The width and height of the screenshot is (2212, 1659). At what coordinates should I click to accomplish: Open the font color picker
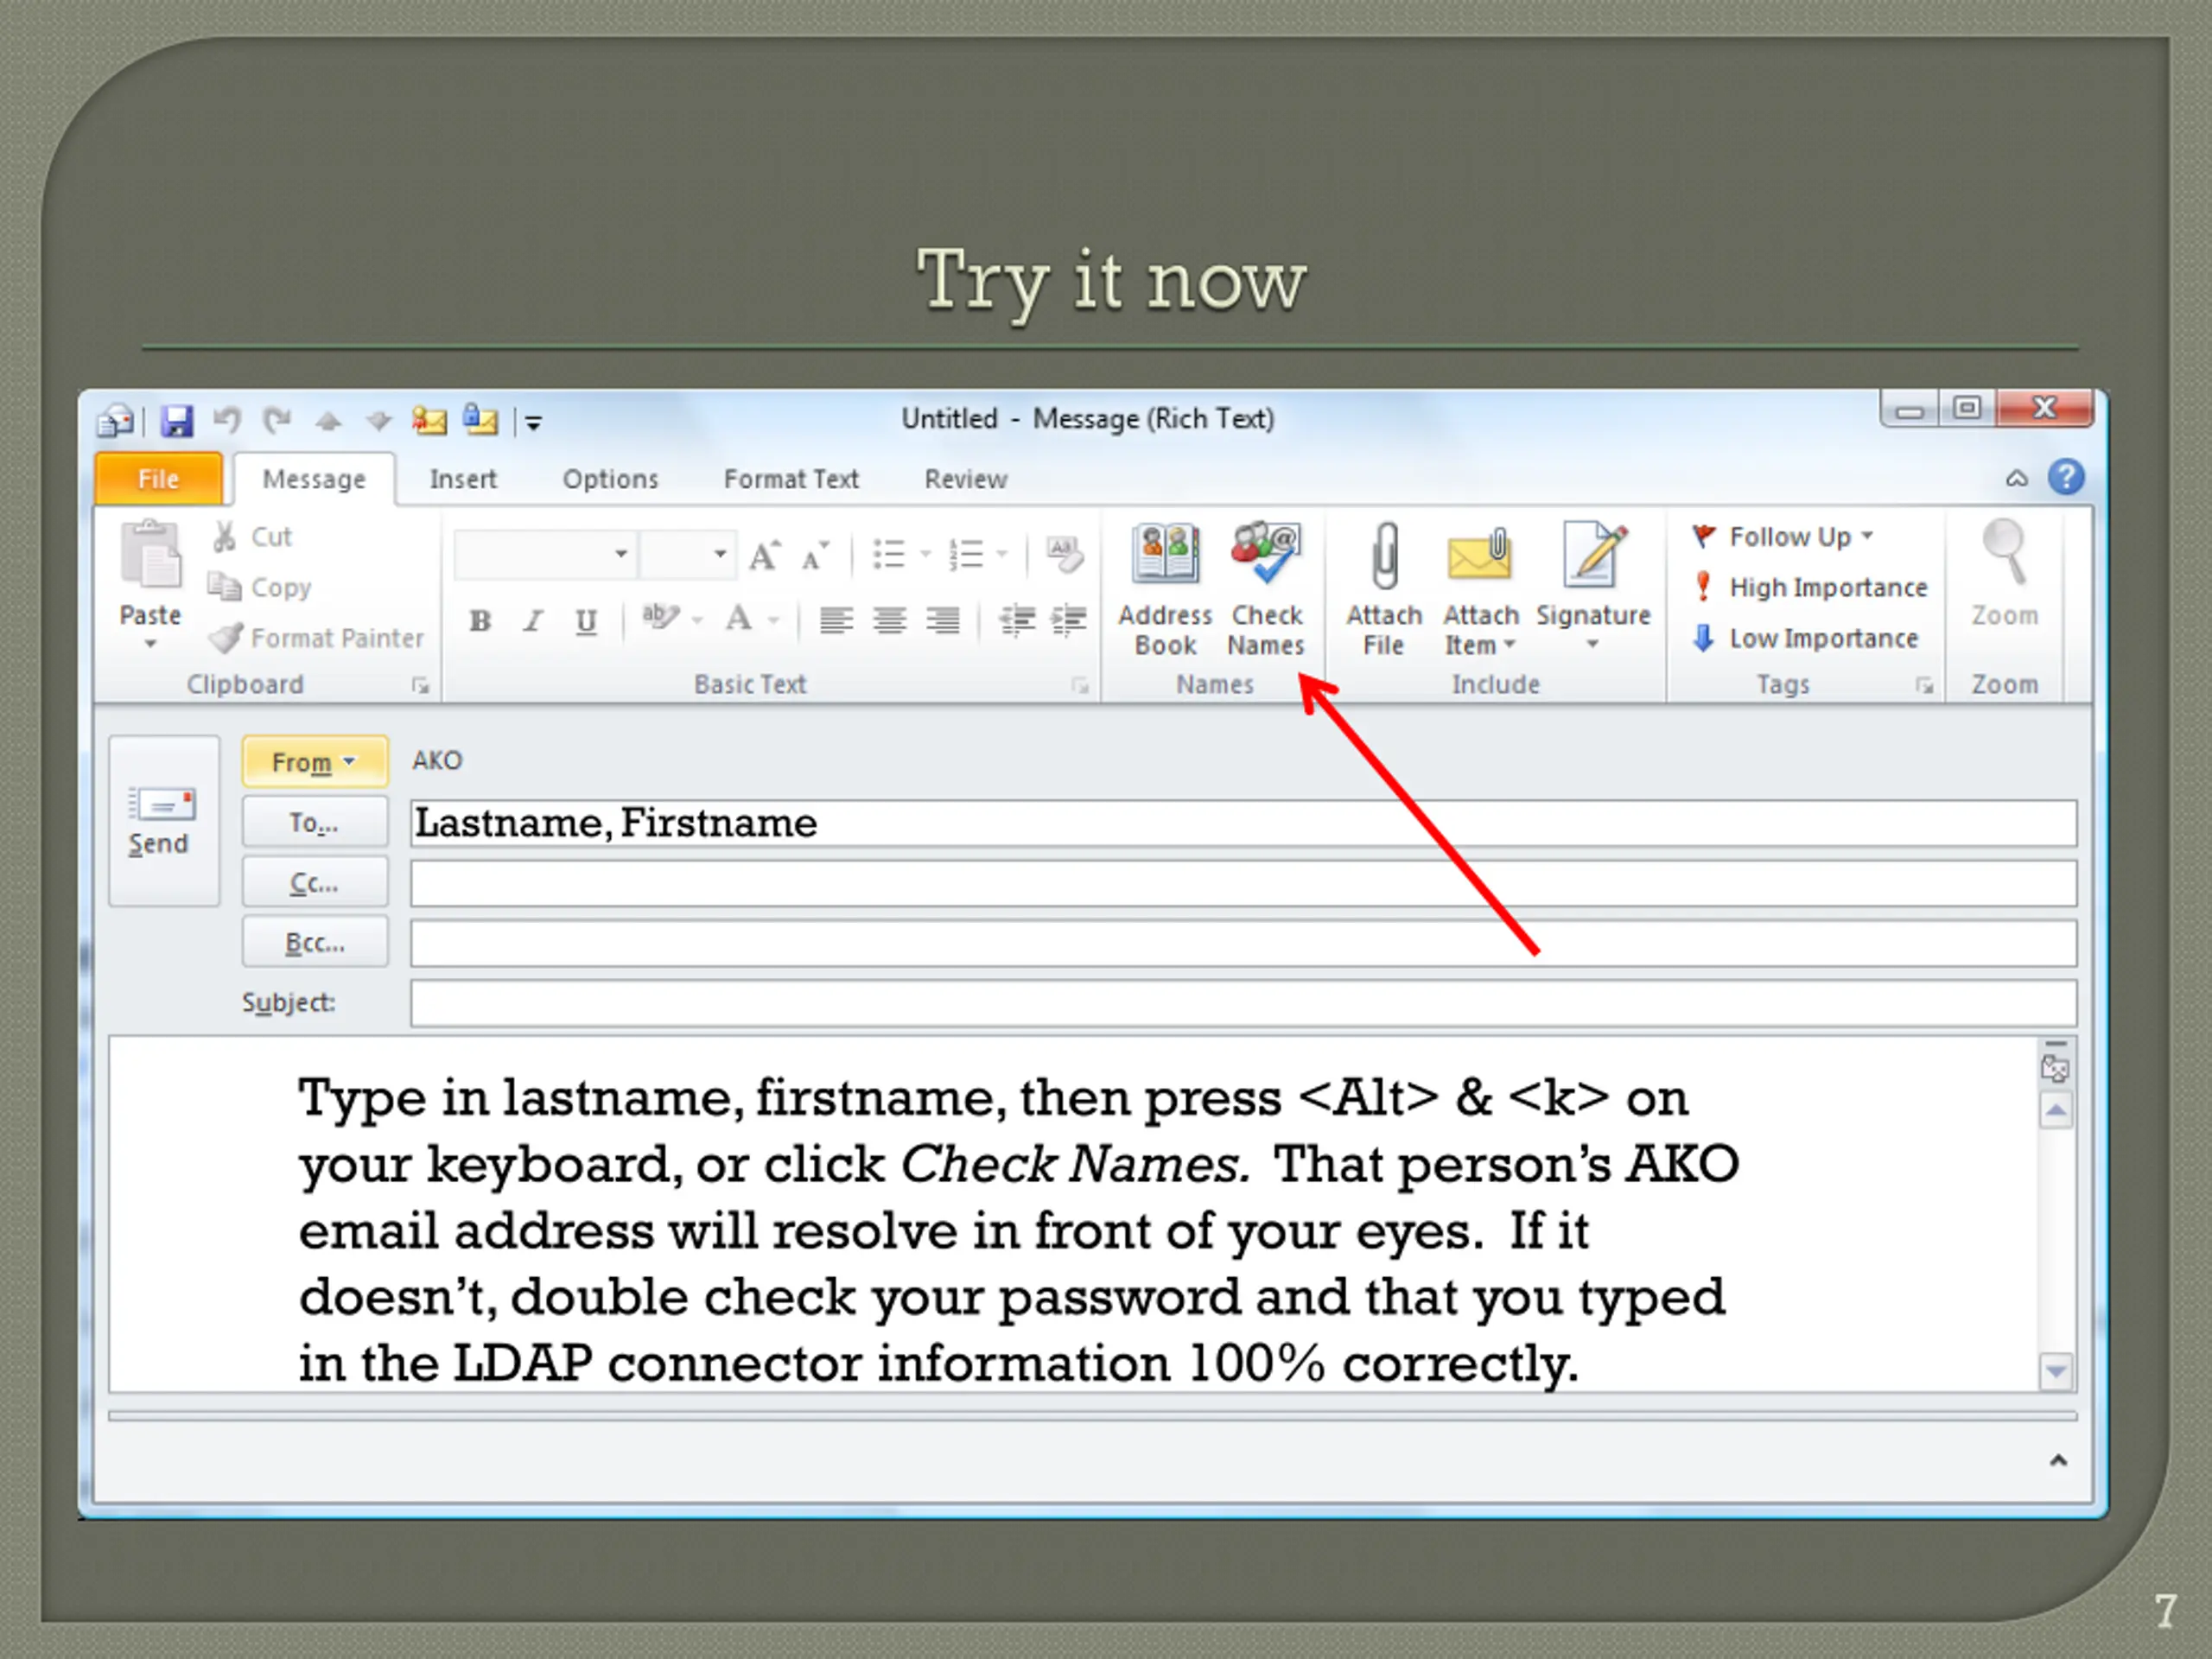(775, 621)
